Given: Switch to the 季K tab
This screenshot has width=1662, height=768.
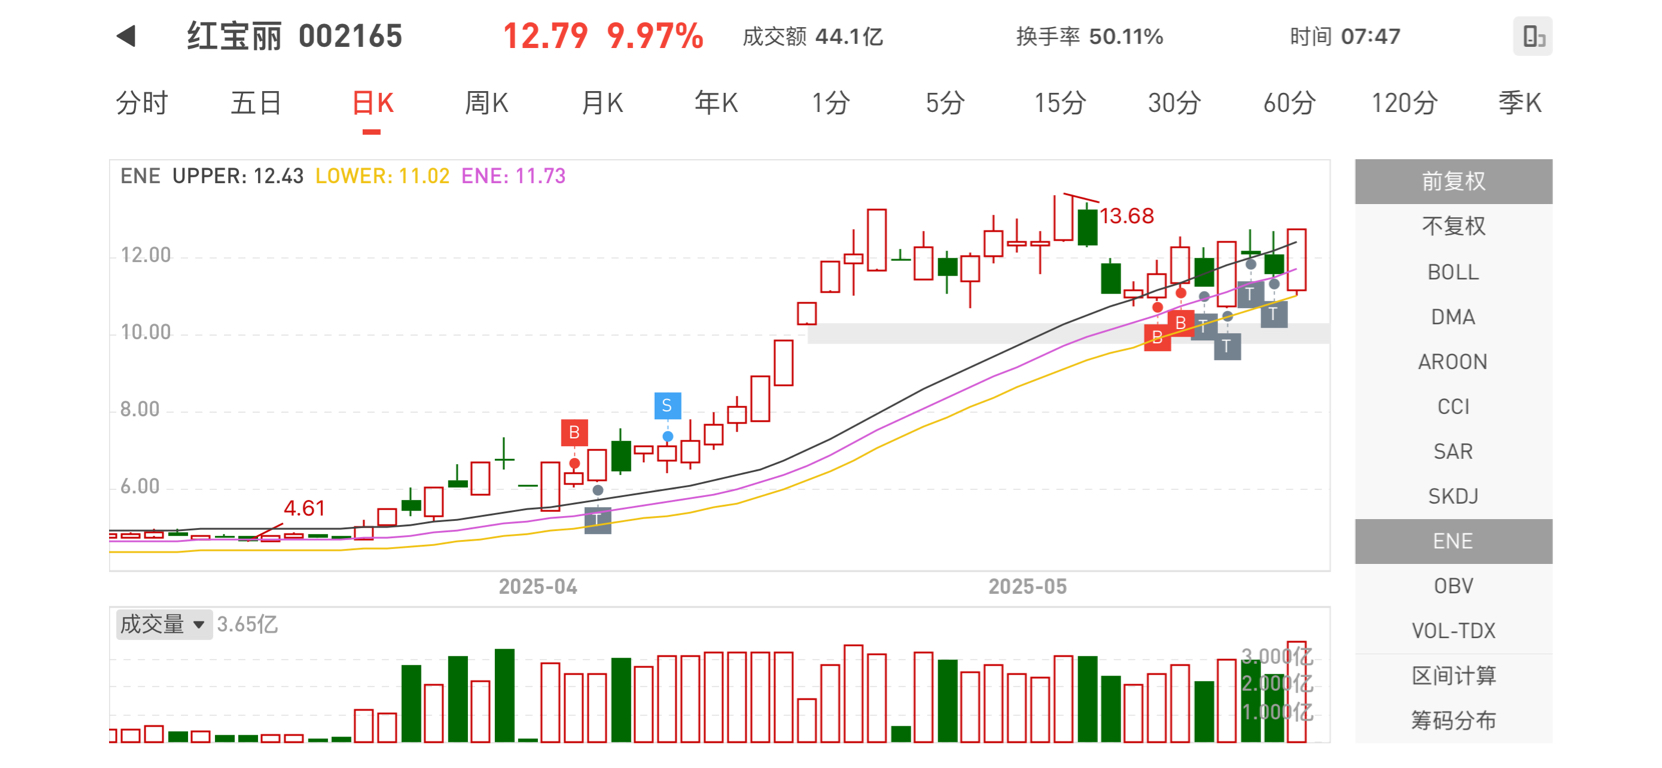Looking at the screenshot, I should [1520, 103].
